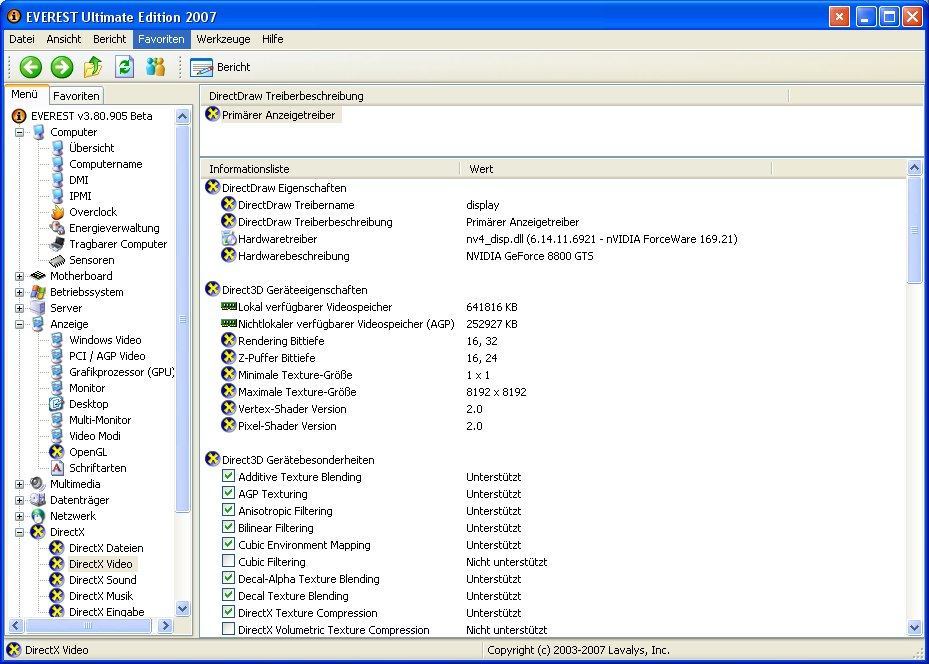Collapse the DirectX tree node
Screen dimensions: 929x664
click(20, 532)
